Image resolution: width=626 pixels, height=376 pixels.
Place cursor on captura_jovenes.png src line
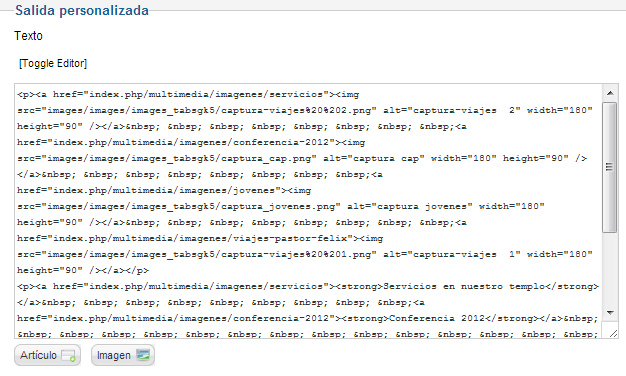pyautogui.click(x=281, y=206)
